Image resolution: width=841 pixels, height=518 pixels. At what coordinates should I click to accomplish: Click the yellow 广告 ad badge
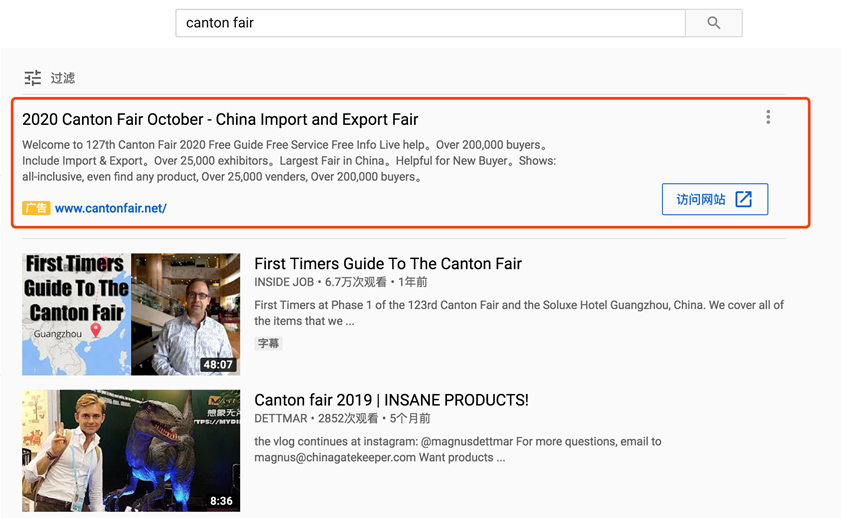[x=36, y=208]
